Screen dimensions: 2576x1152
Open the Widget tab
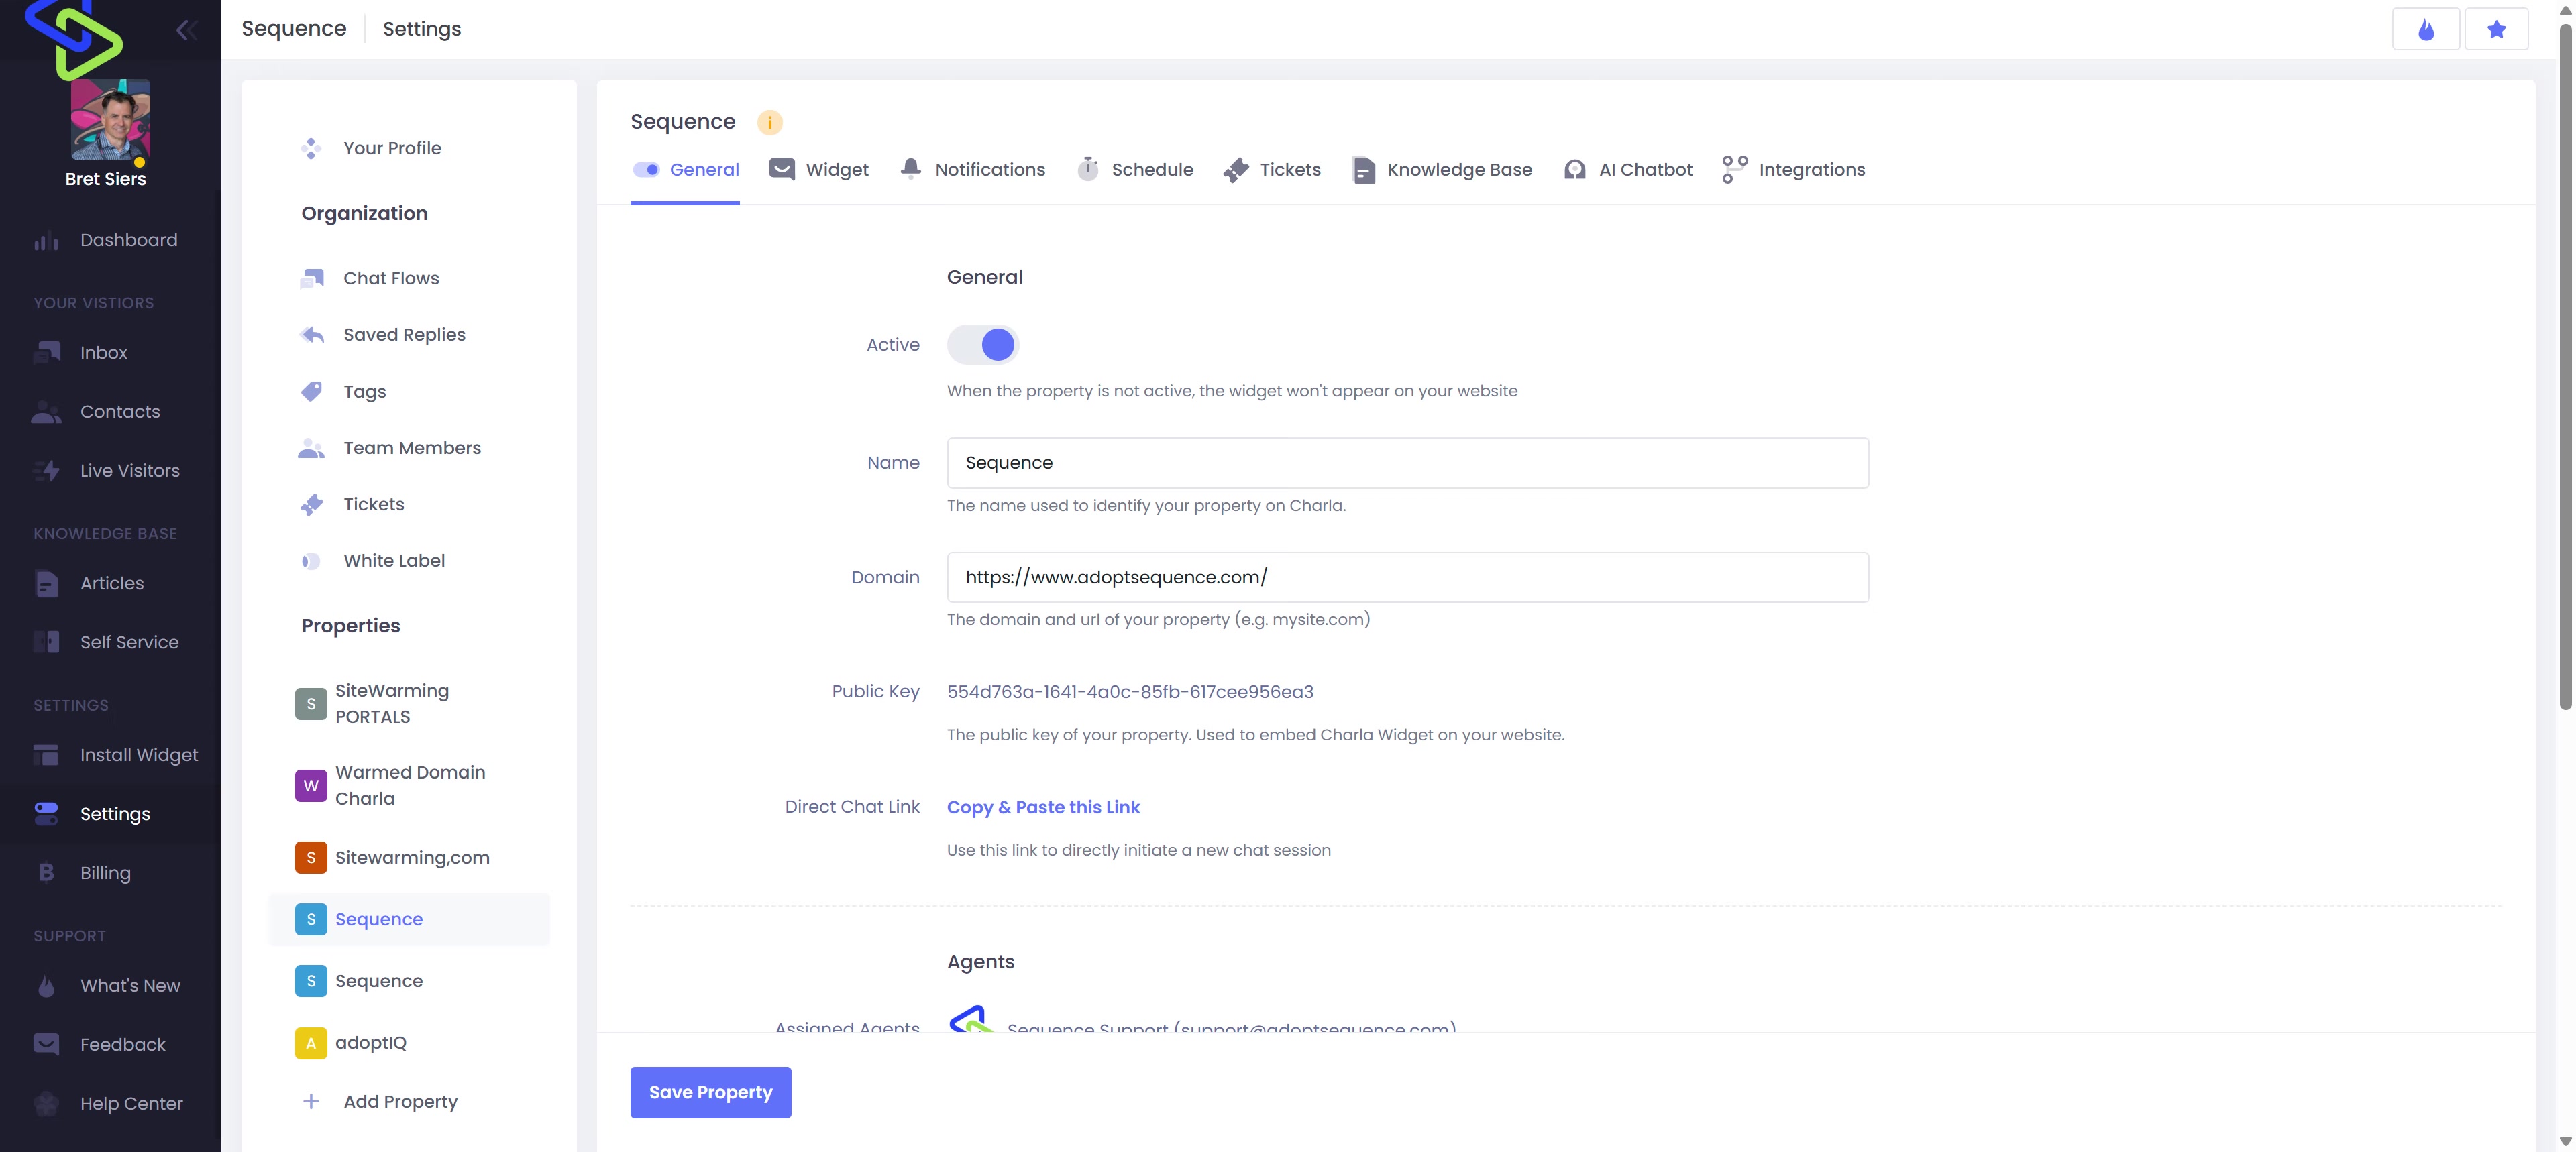[x=818, y=170]
